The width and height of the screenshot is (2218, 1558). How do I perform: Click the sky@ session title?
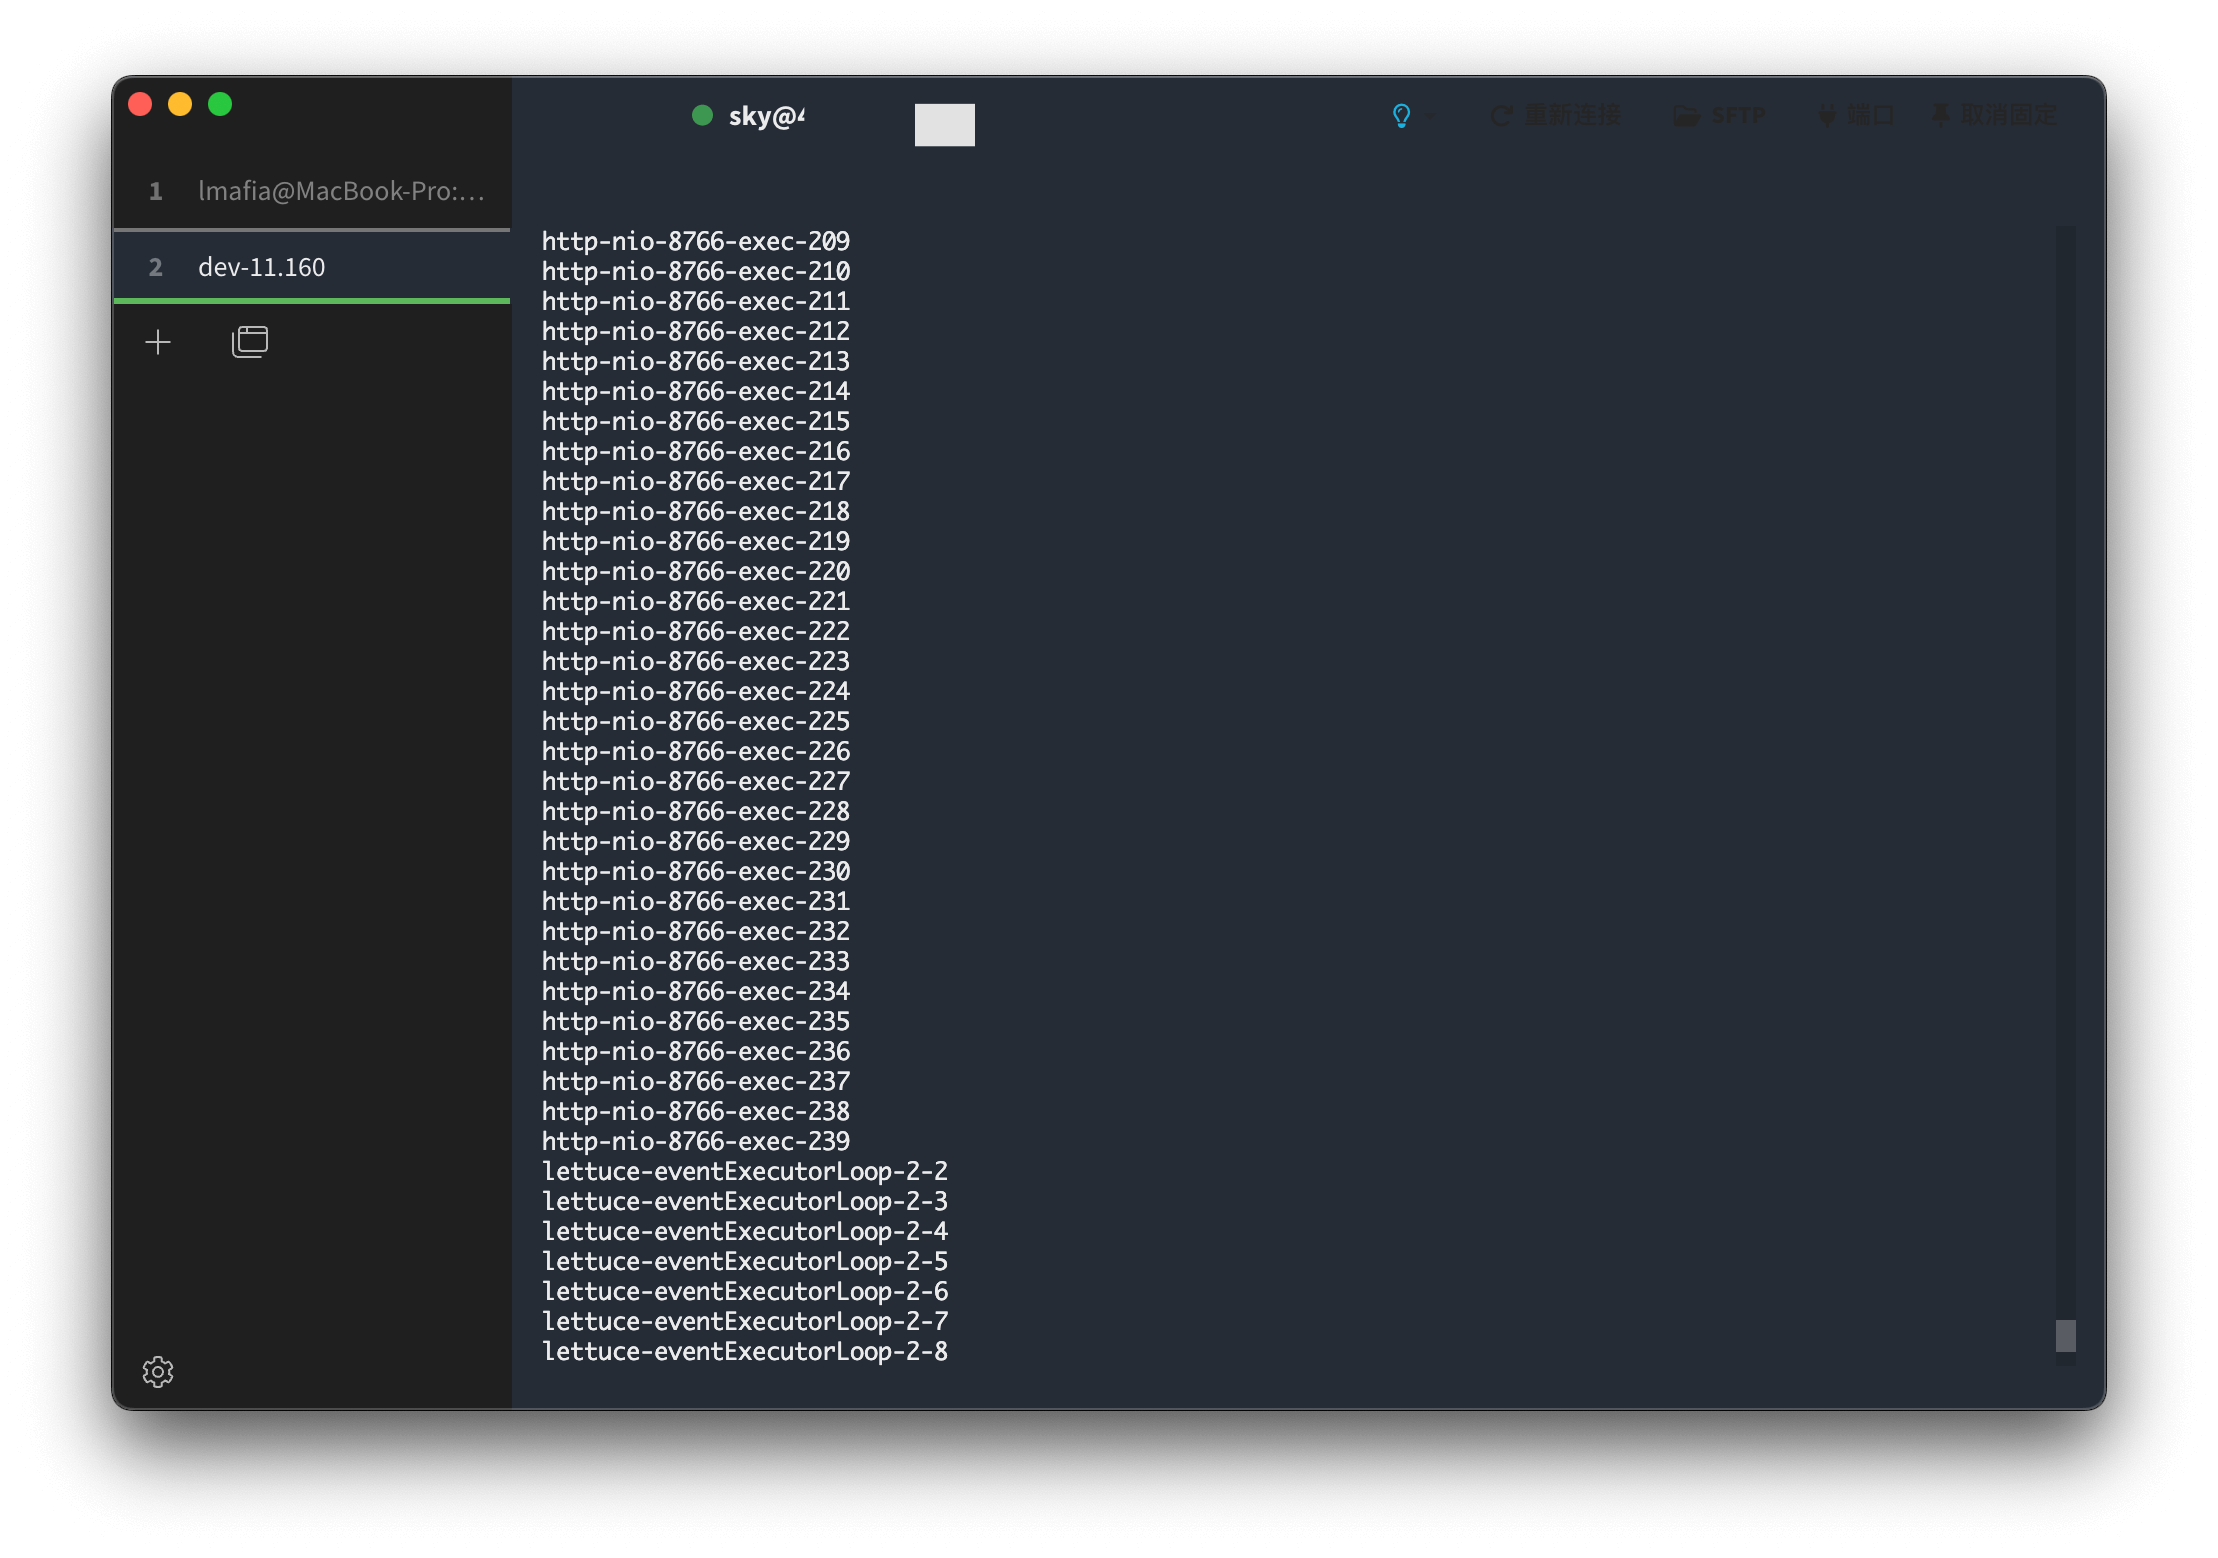point(766,117)
